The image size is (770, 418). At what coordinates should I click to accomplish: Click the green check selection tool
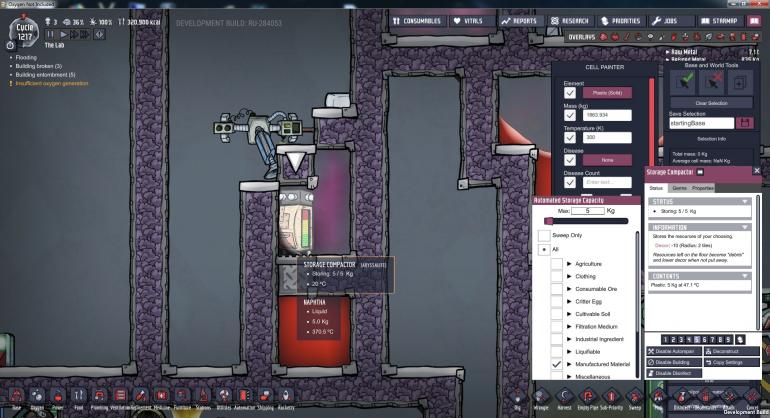(683, 82)
